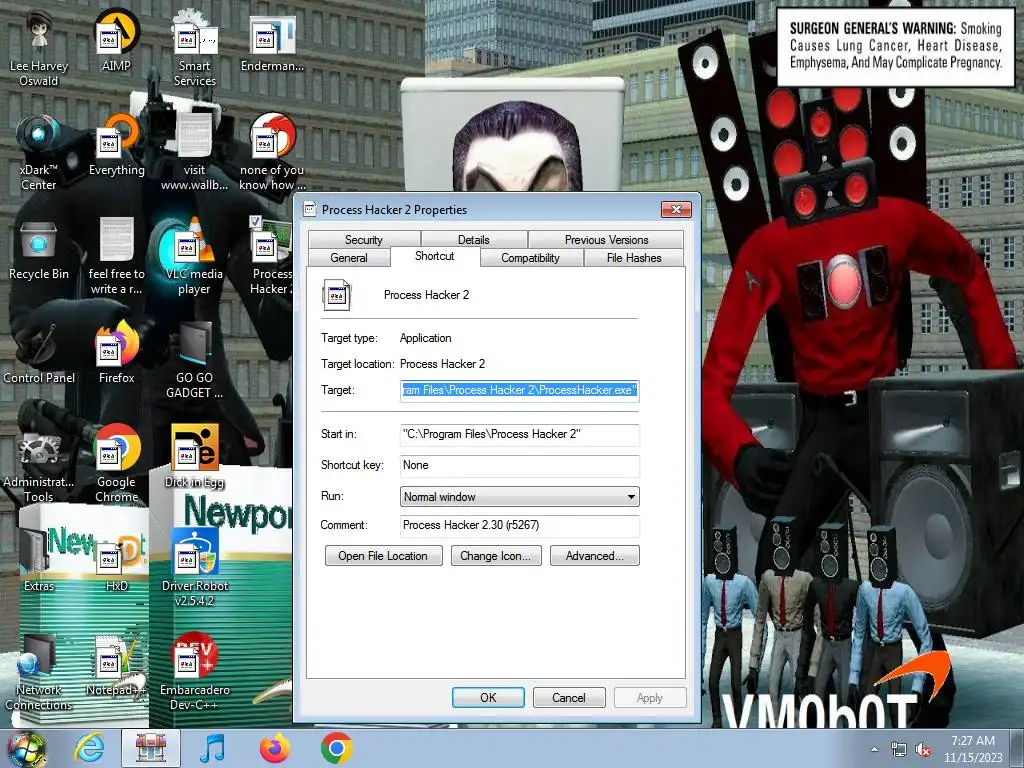The image size is (1024, 768).
Task: Click the network status tray icon
Action: 899,750
